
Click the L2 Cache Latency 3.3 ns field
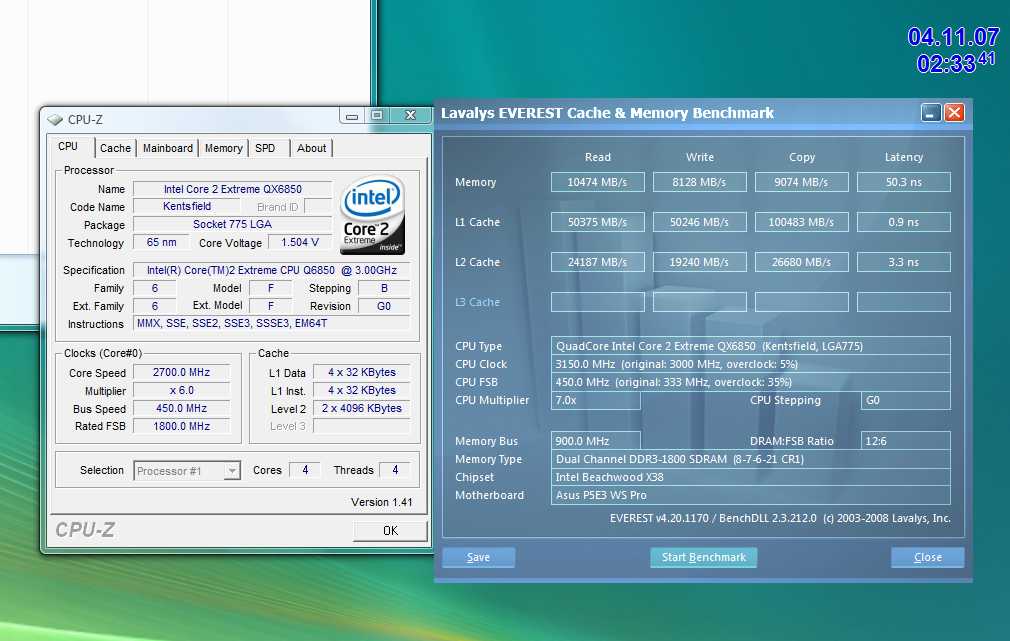coord(904,262)
